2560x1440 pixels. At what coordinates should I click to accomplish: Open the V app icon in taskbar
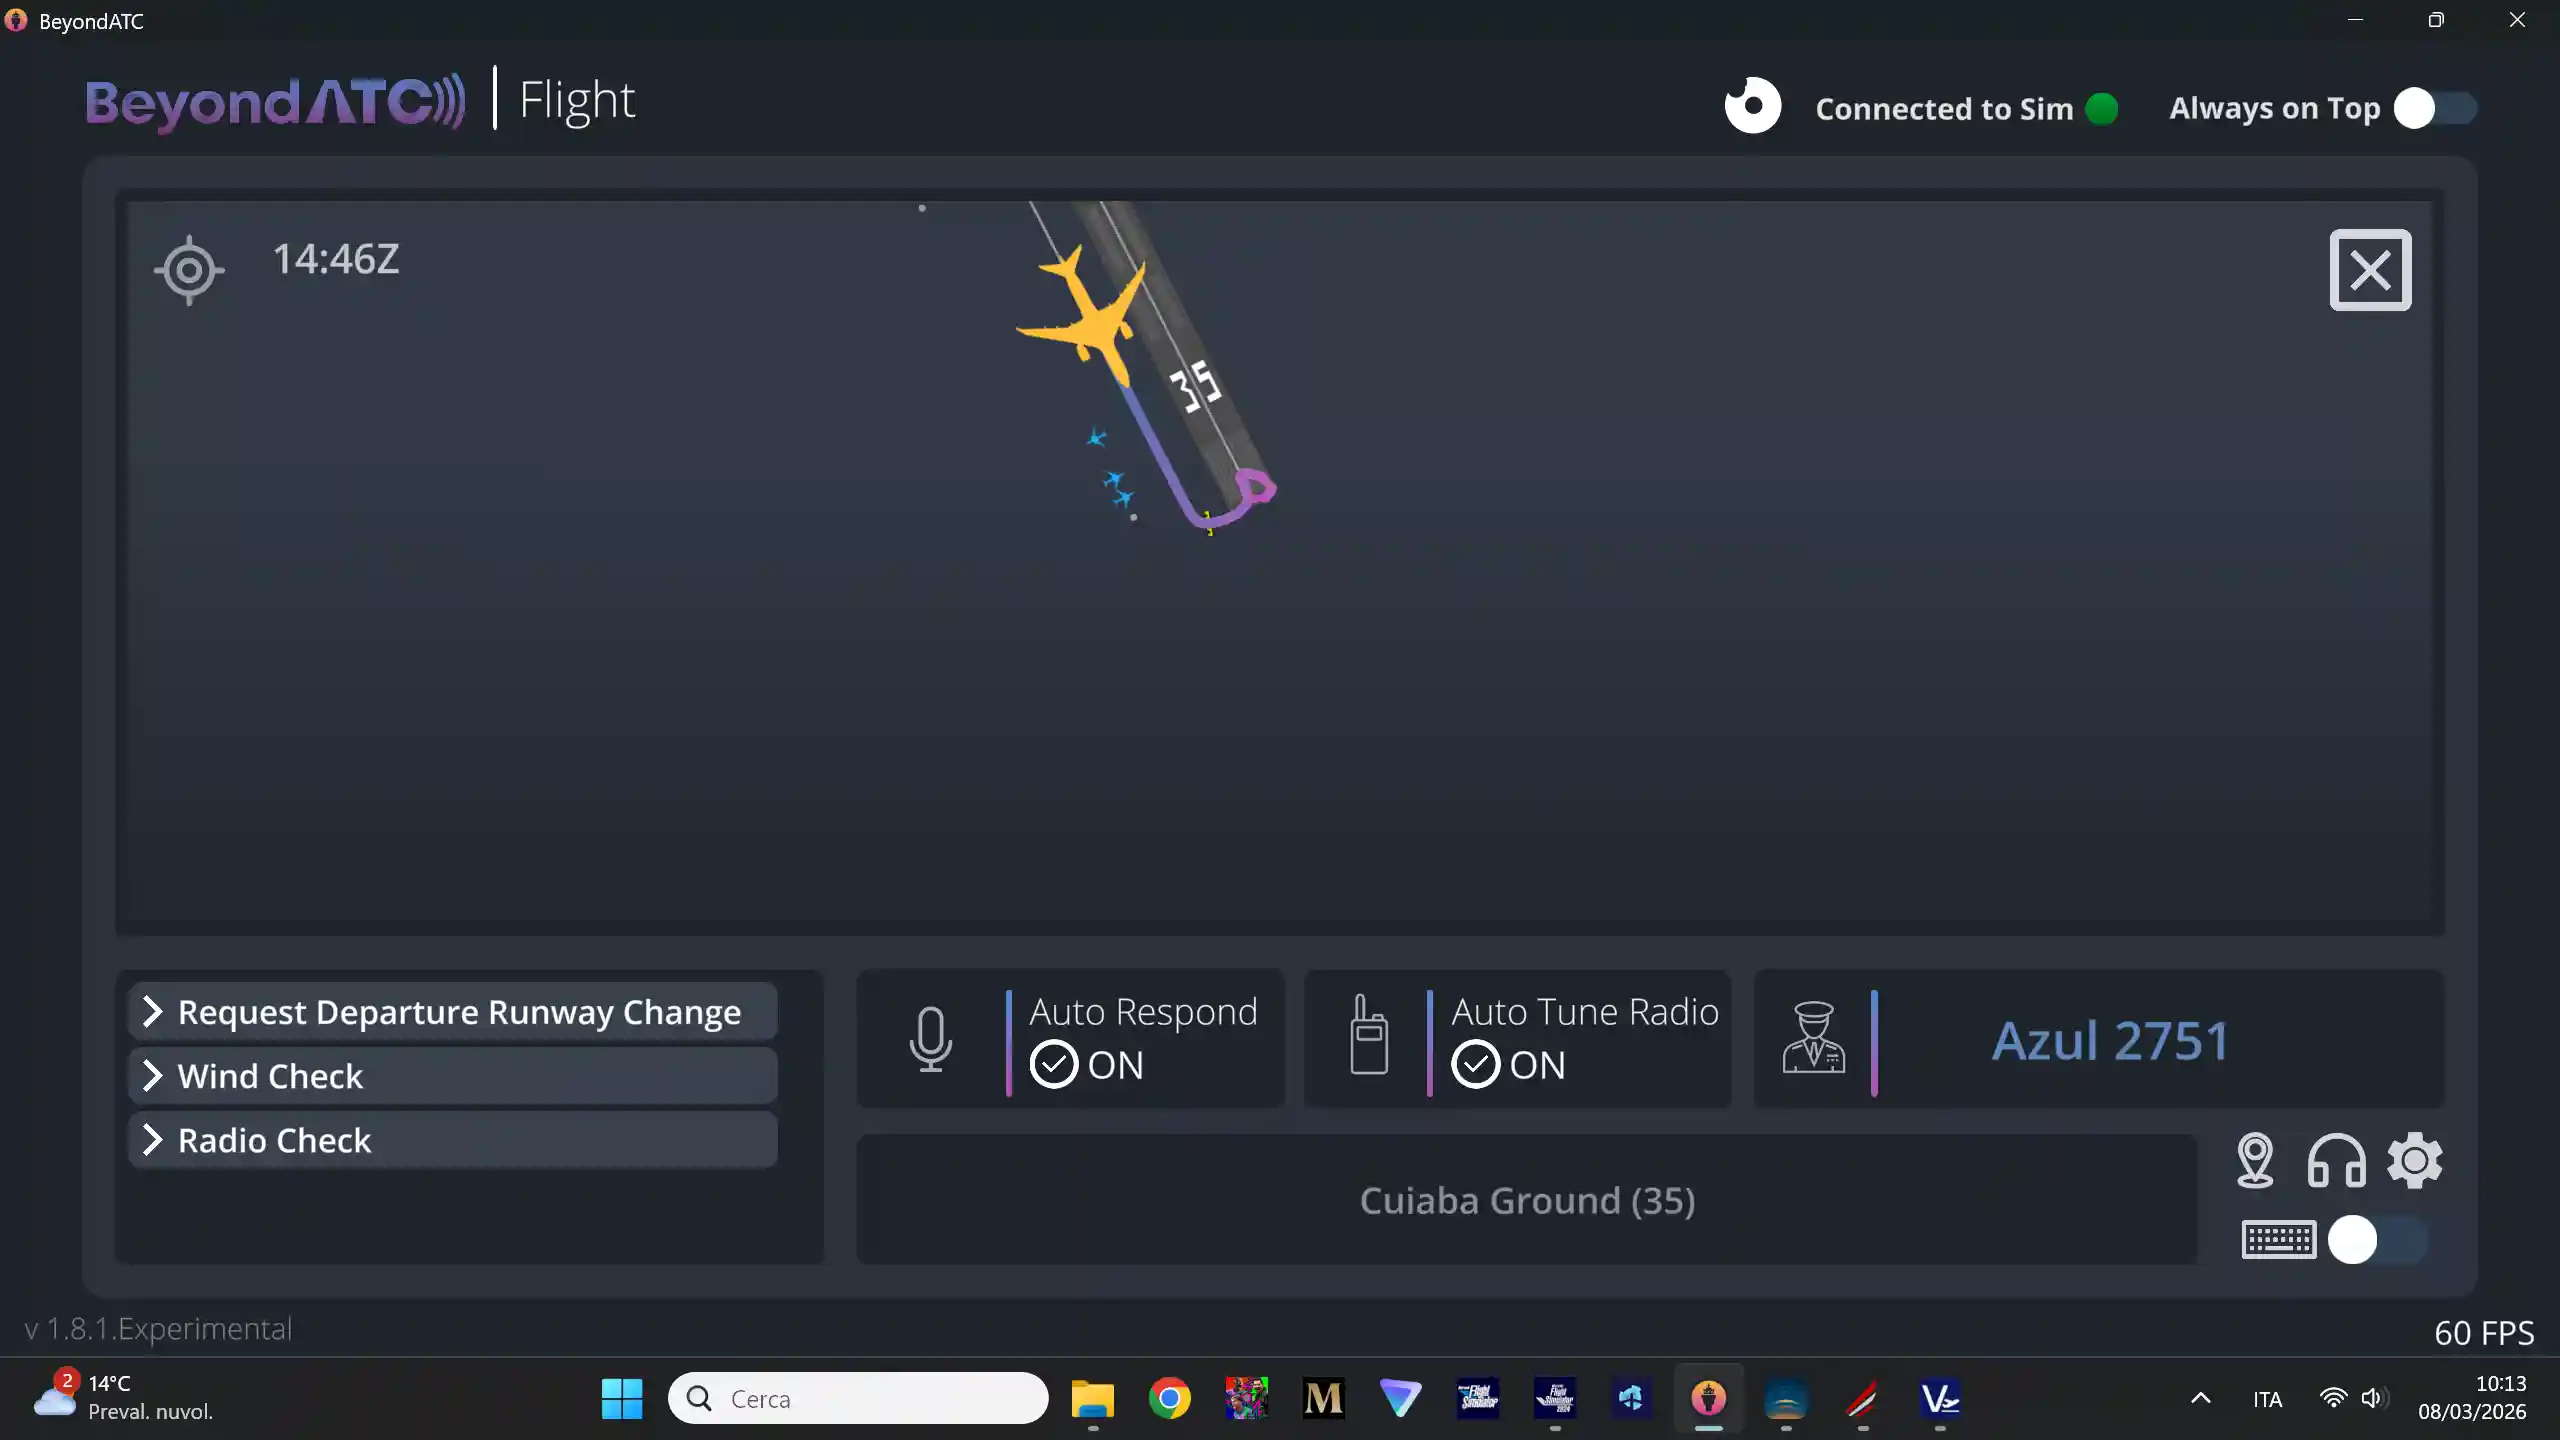pos(1940,1398)
